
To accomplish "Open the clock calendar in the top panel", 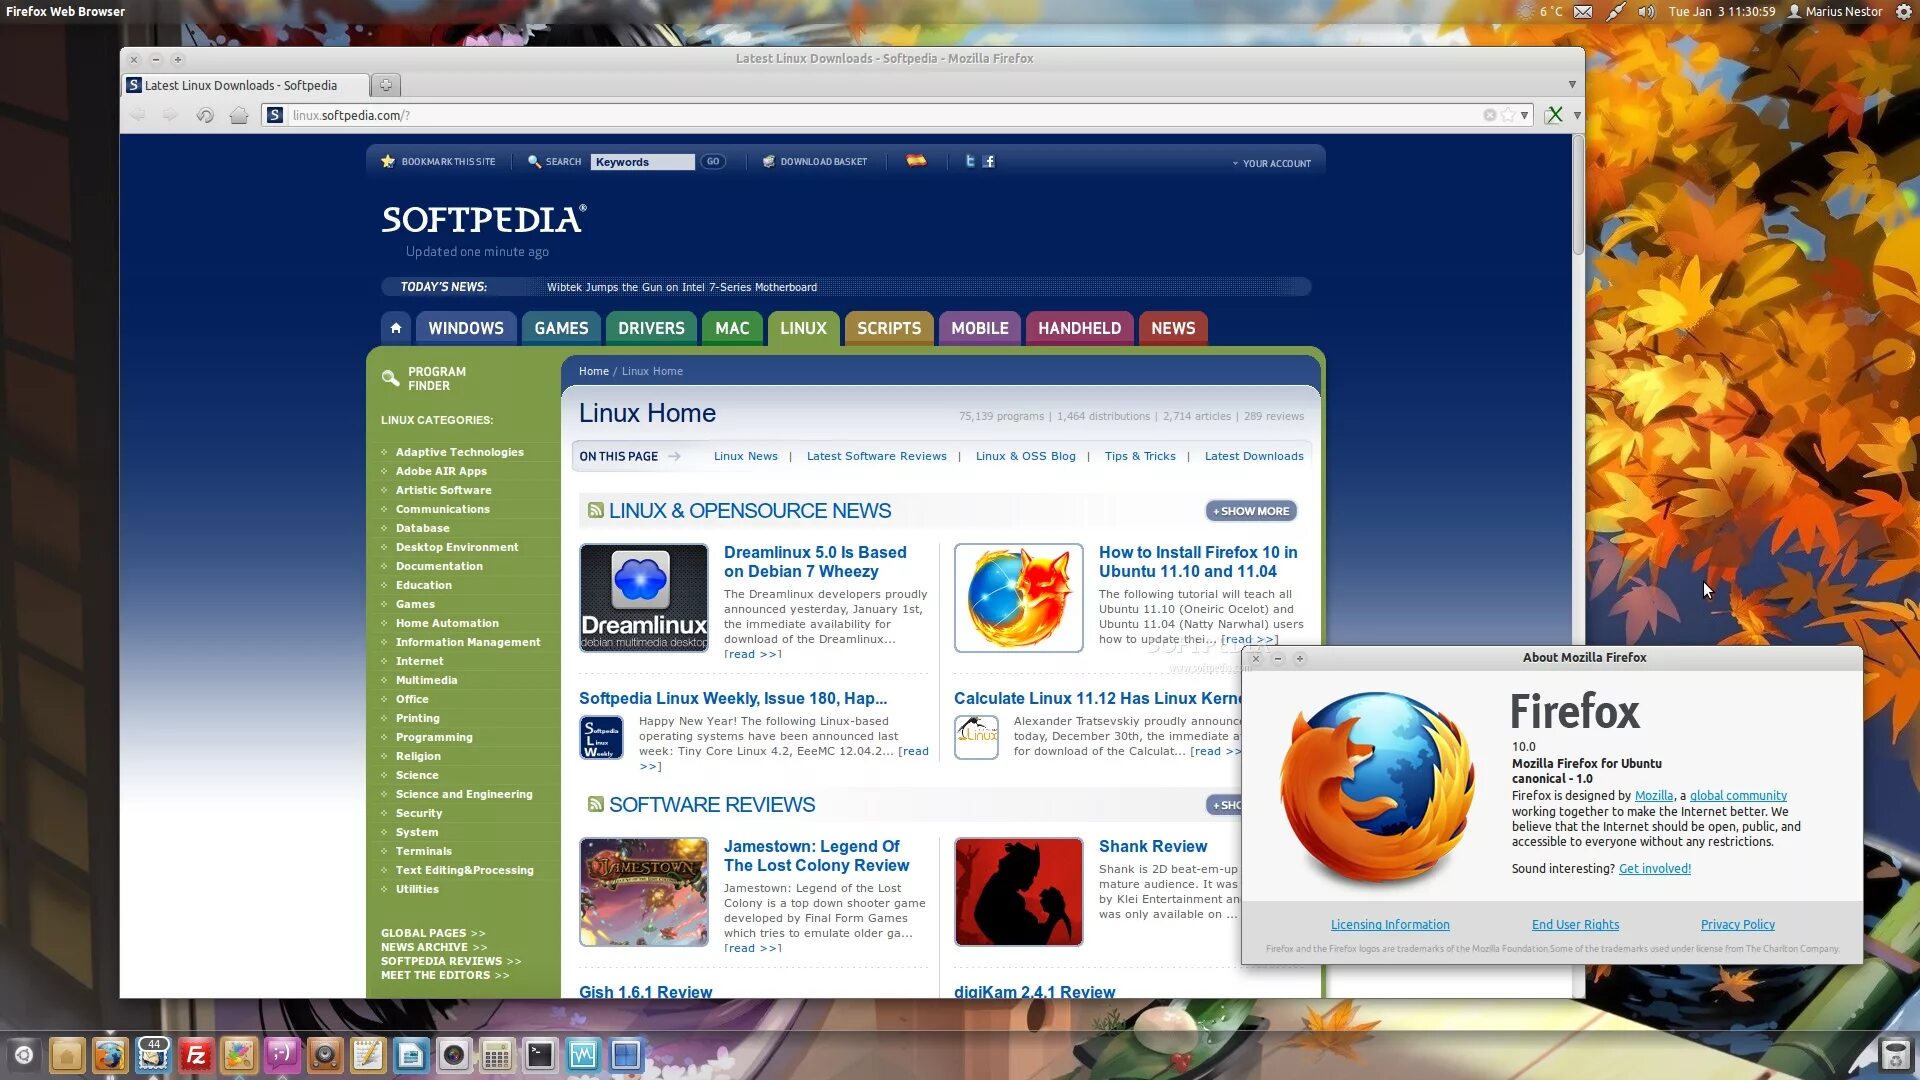I will [x=1722, y=12].
